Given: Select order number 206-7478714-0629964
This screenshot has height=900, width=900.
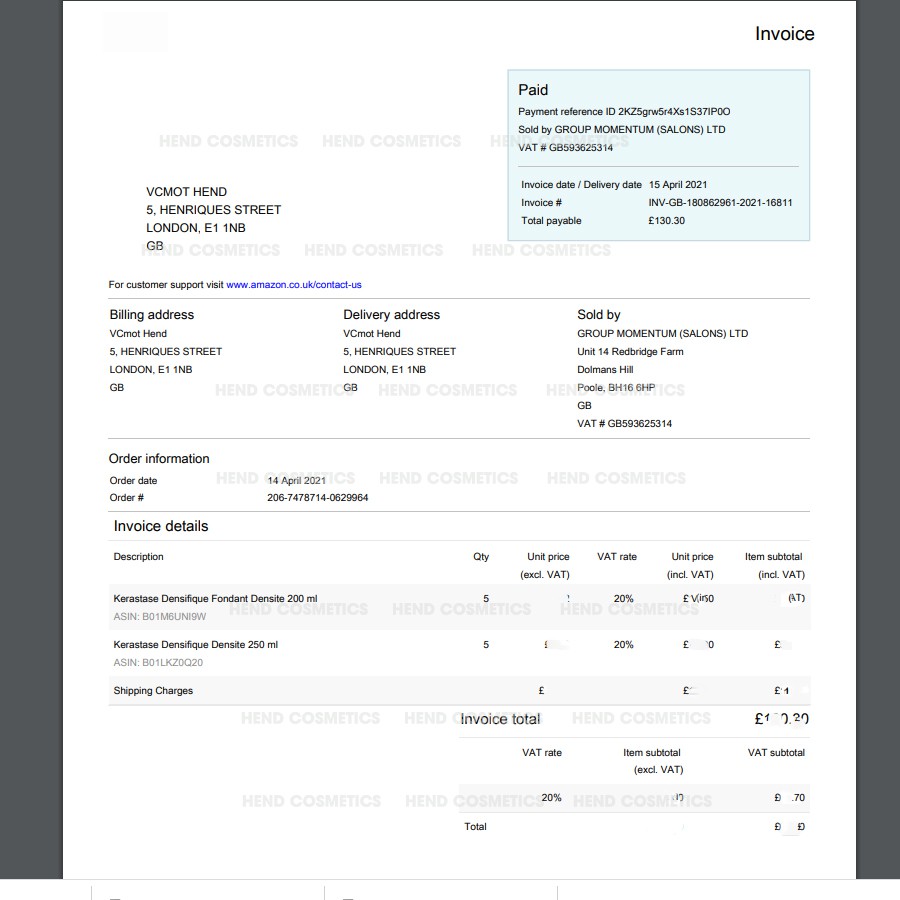Looking at the screenshot, I should (317, 498).
